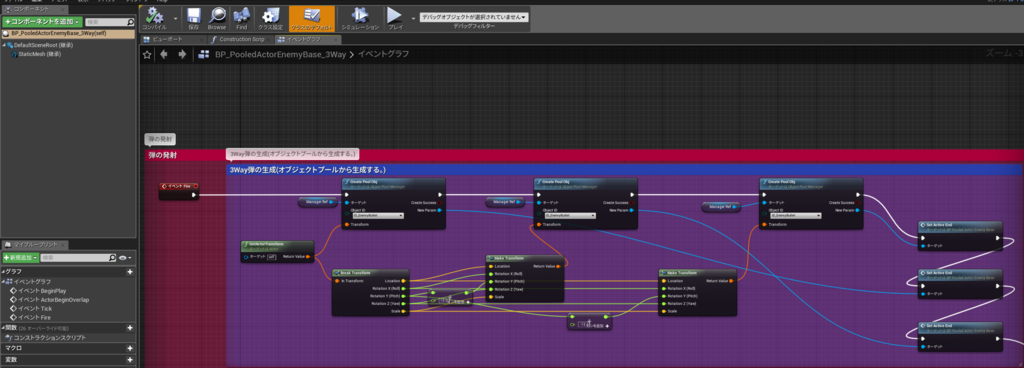Image resolution: width=1024 pixels, height=368 pixels.
Task: Select コンストラクションスクリプト under 関数
Action: (x=44, y=338)
